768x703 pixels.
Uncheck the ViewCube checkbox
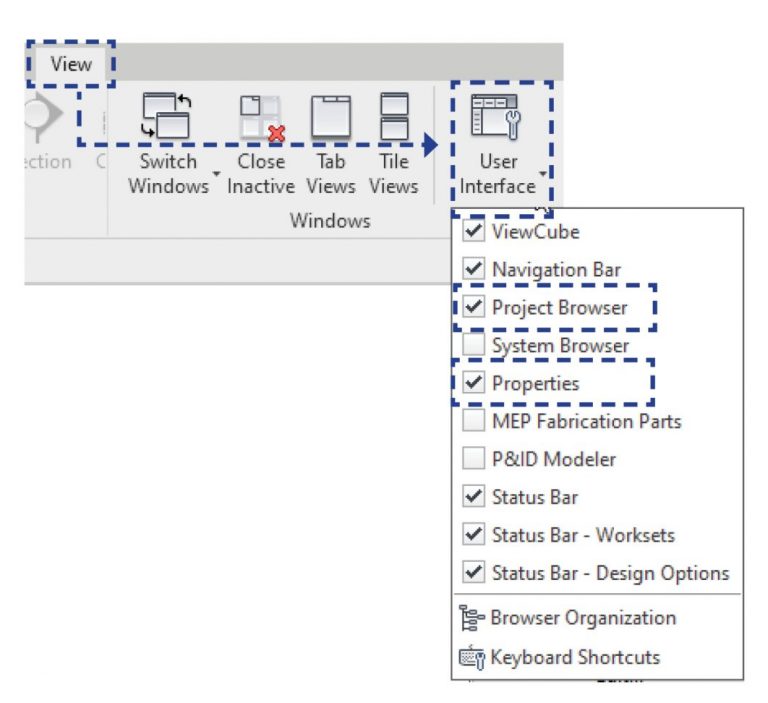474,232
